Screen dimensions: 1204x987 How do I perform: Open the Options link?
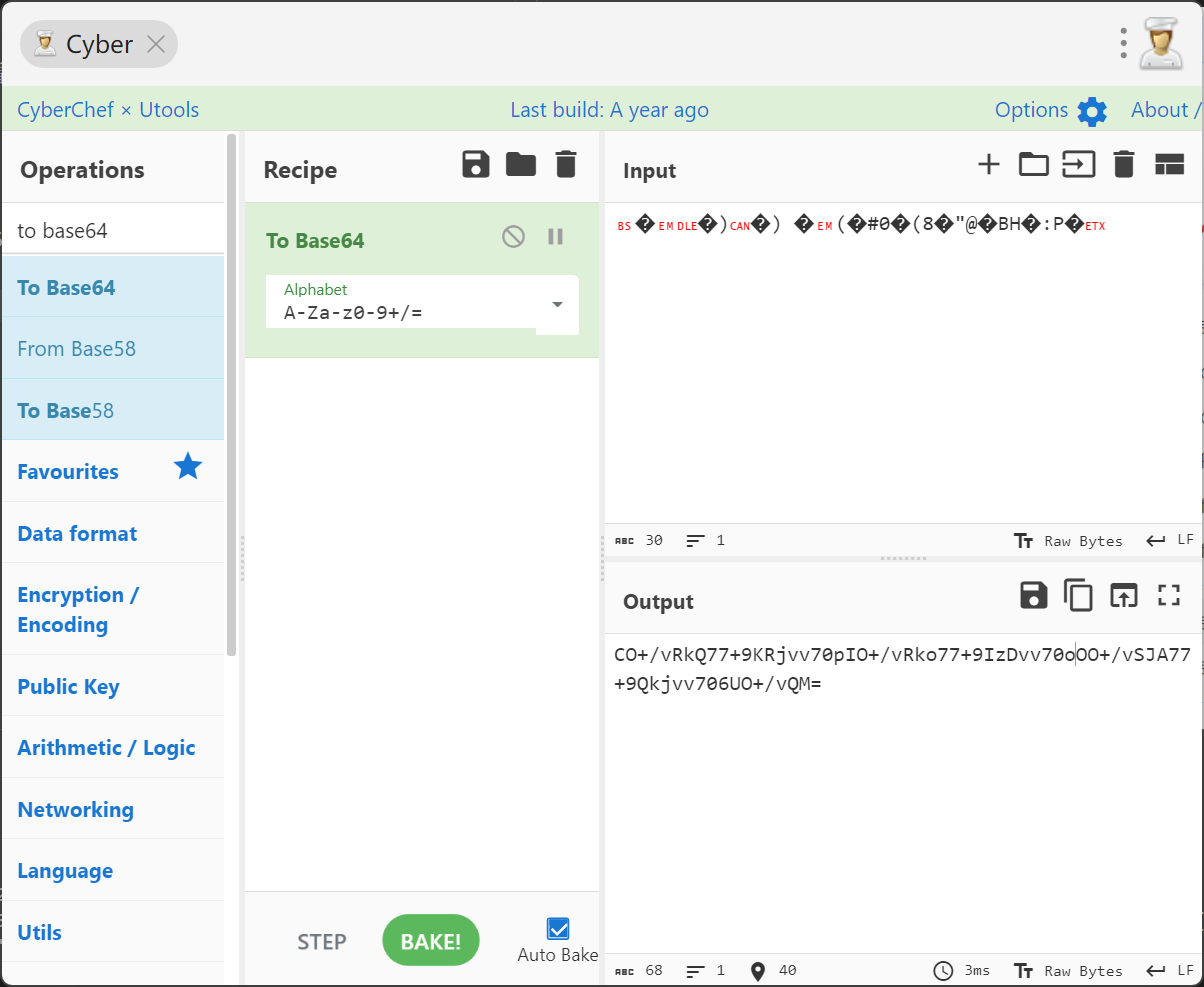point(1031,110)
